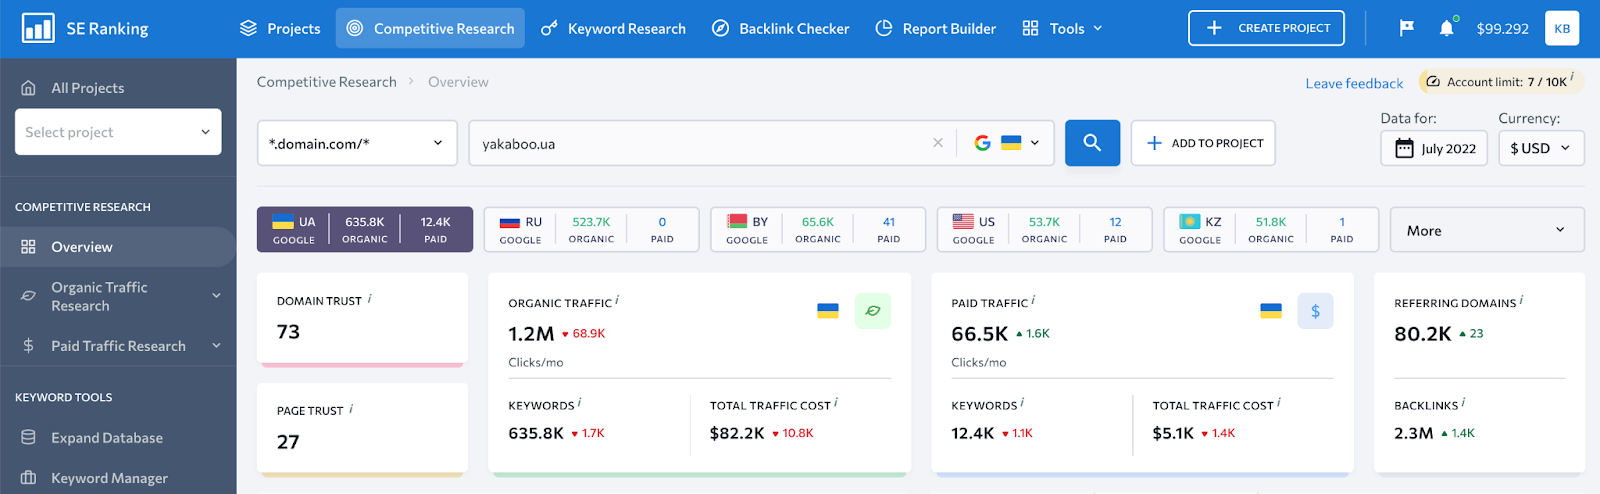Screen dimensions: 1600x494
Task: Click the Competitive Research breadcrumb link
Action: tap(326, 82)
